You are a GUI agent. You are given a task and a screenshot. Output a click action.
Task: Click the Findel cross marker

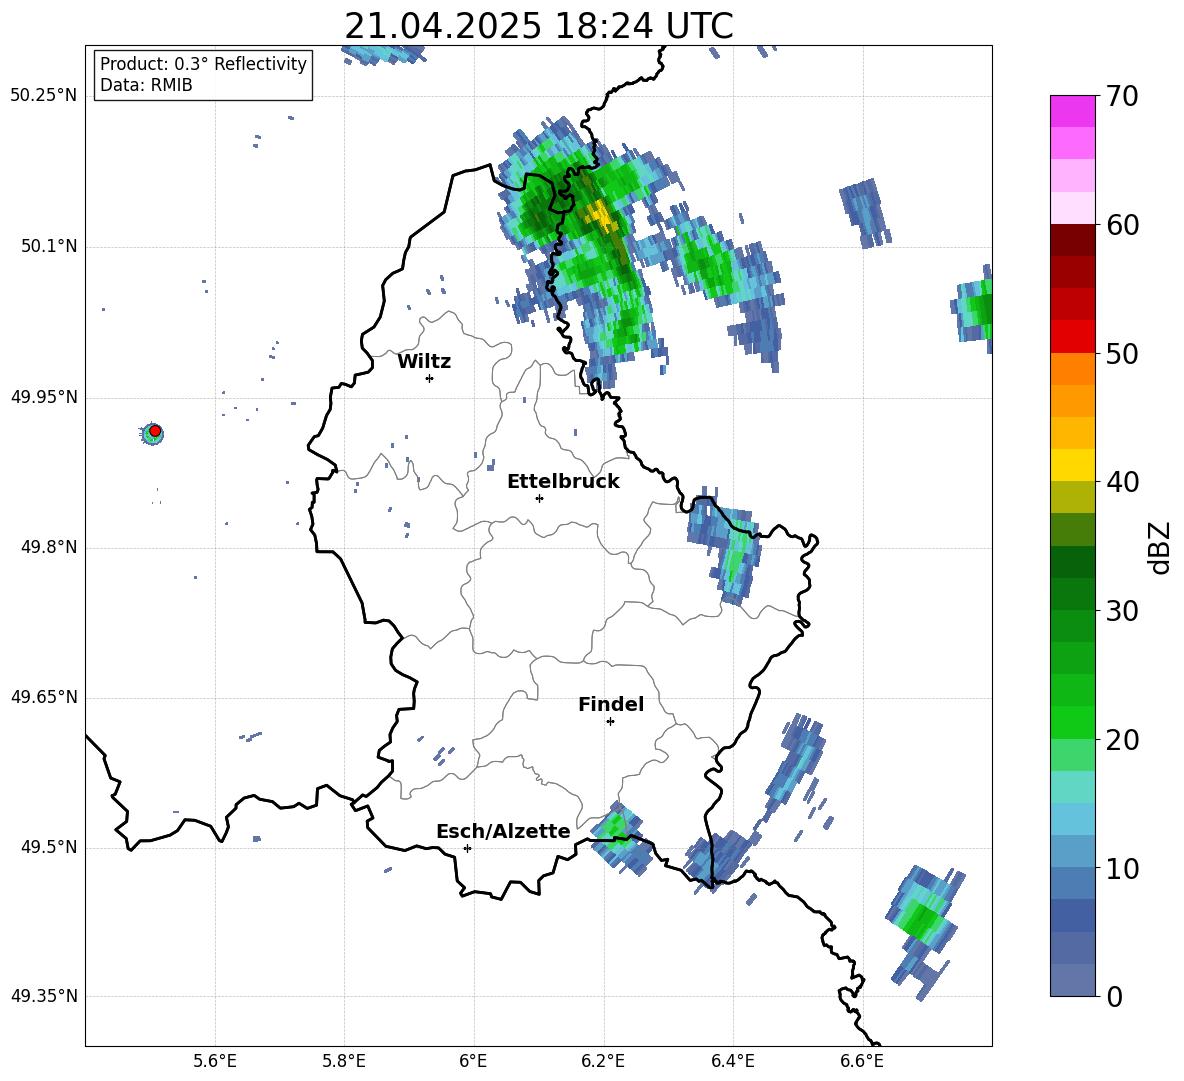coord(610,722)
